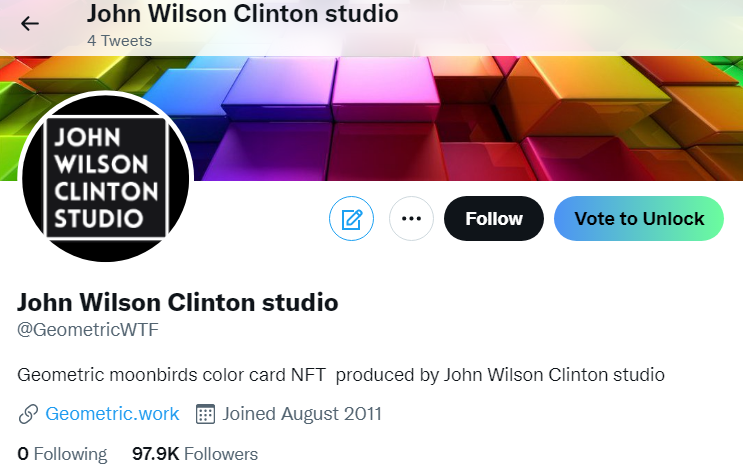The height and width of the screenshot is (473, 743).
Task: Open the Geometric.work website link
Action: pyautogui.click(x=112, y=413)
